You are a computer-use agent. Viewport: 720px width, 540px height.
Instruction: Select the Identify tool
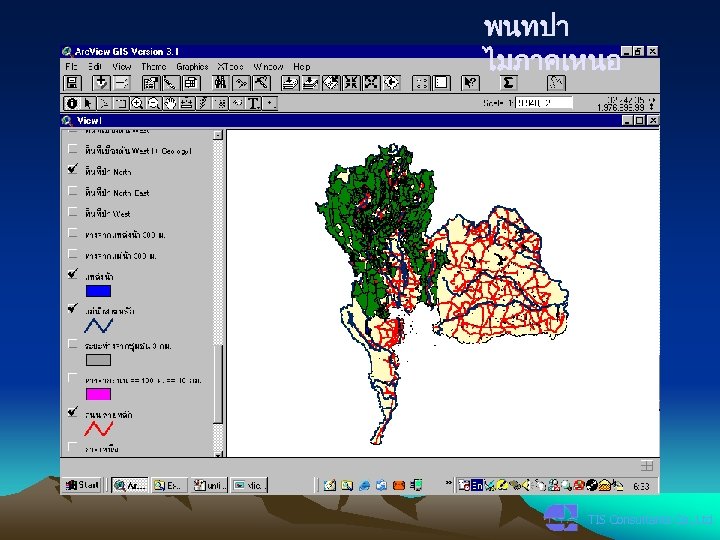pos(72,104)
